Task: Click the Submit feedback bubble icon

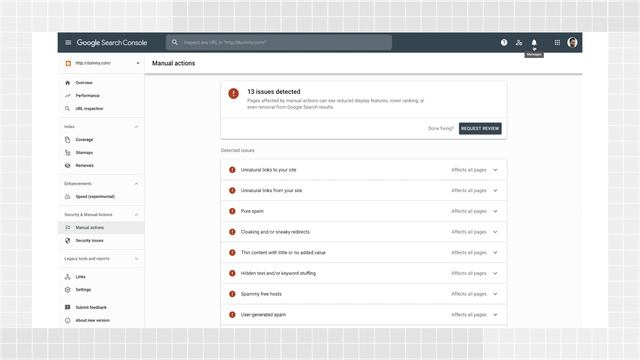Action: 68,307
